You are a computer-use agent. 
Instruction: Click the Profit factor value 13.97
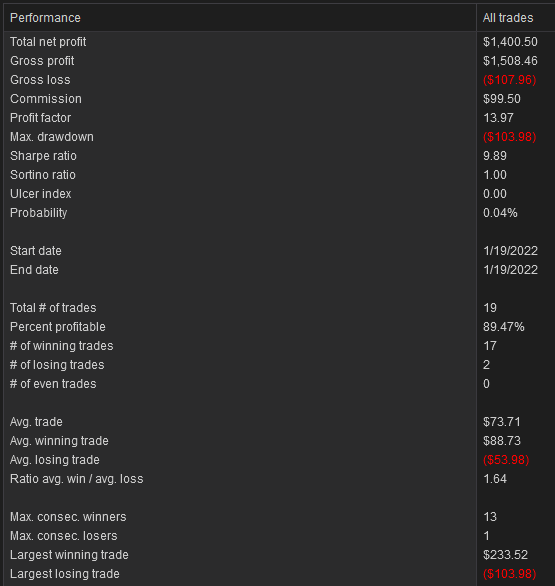[498, 118]
